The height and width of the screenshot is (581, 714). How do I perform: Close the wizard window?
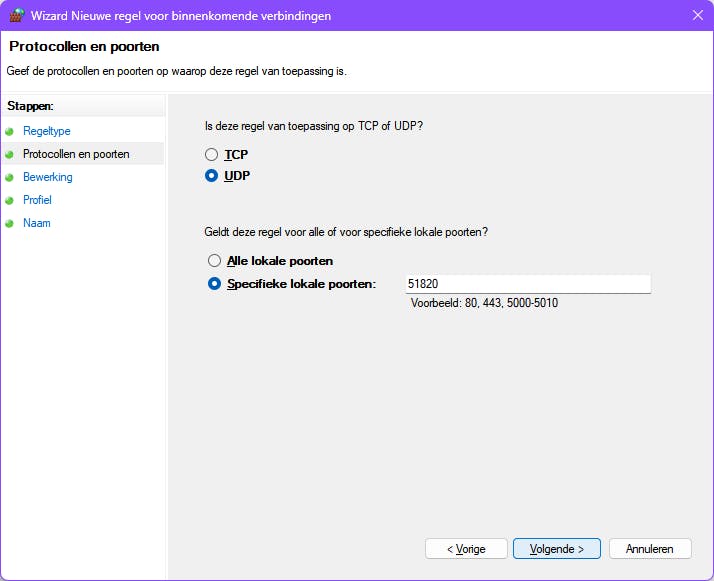[x=696, y=15]
